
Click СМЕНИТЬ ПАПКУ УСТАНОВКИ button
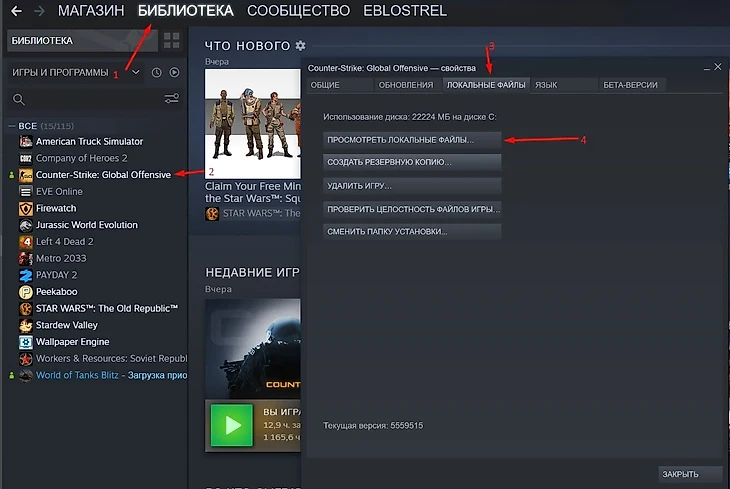tap(412, 231)
